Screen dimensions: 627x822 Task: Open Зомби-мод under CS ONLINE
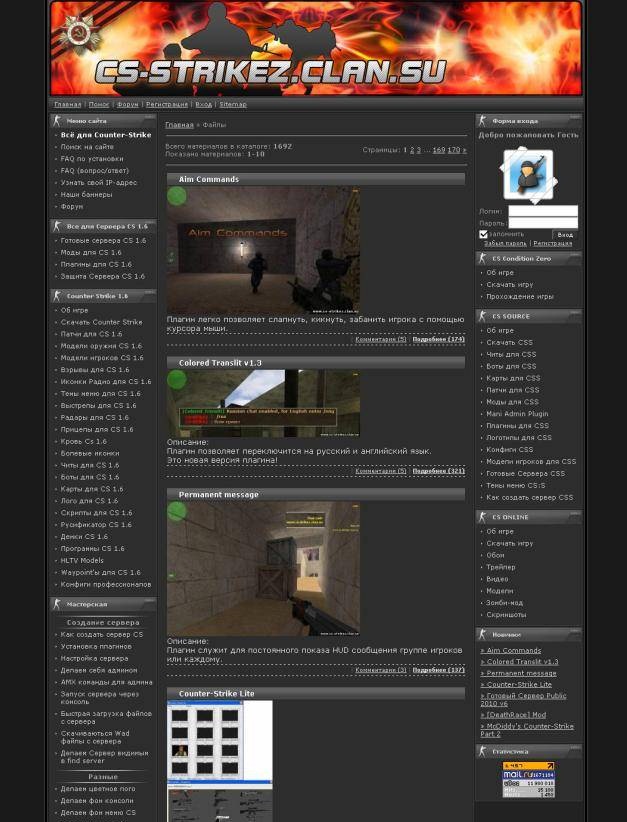point(504,603)
